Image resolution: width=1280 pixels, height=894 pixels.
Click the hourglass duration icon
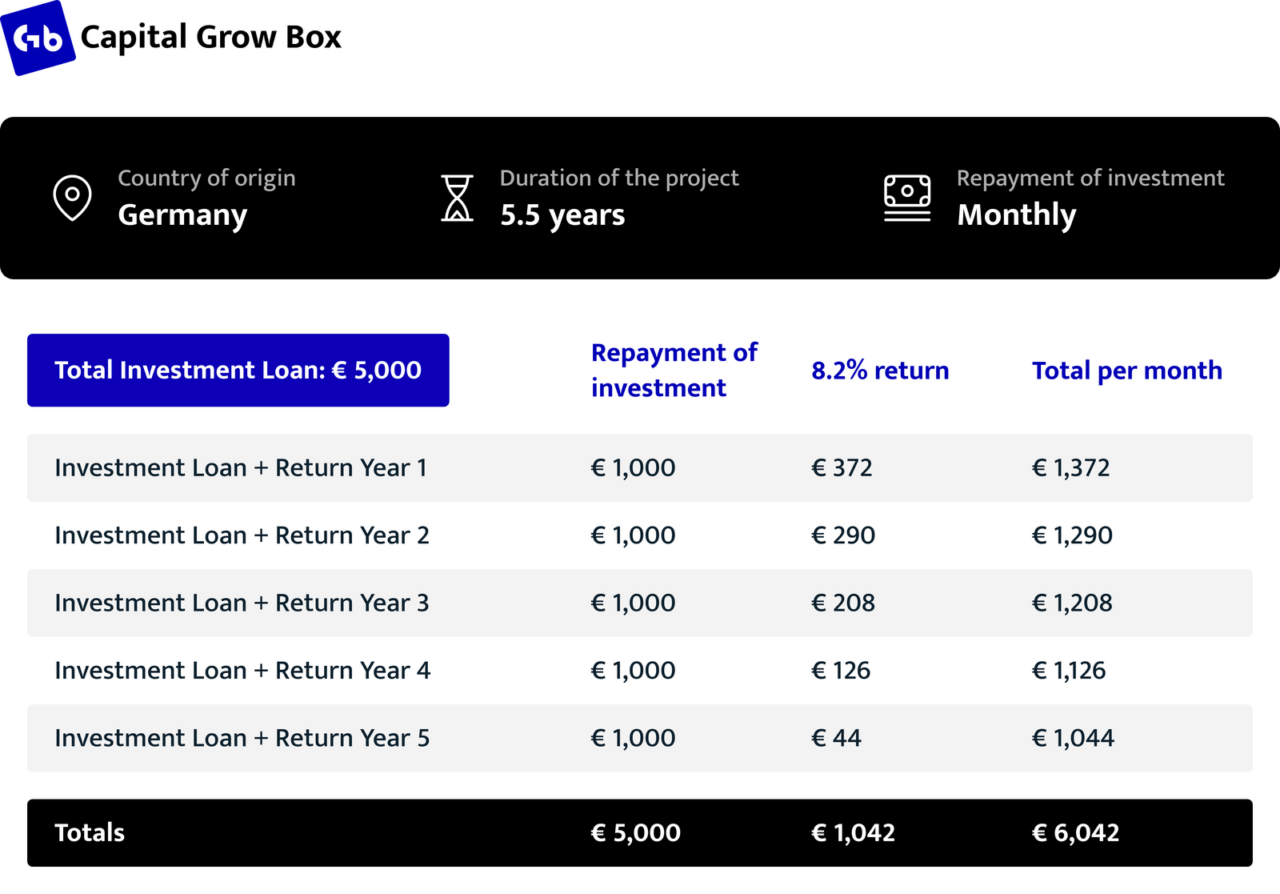[x=457, y=198]
